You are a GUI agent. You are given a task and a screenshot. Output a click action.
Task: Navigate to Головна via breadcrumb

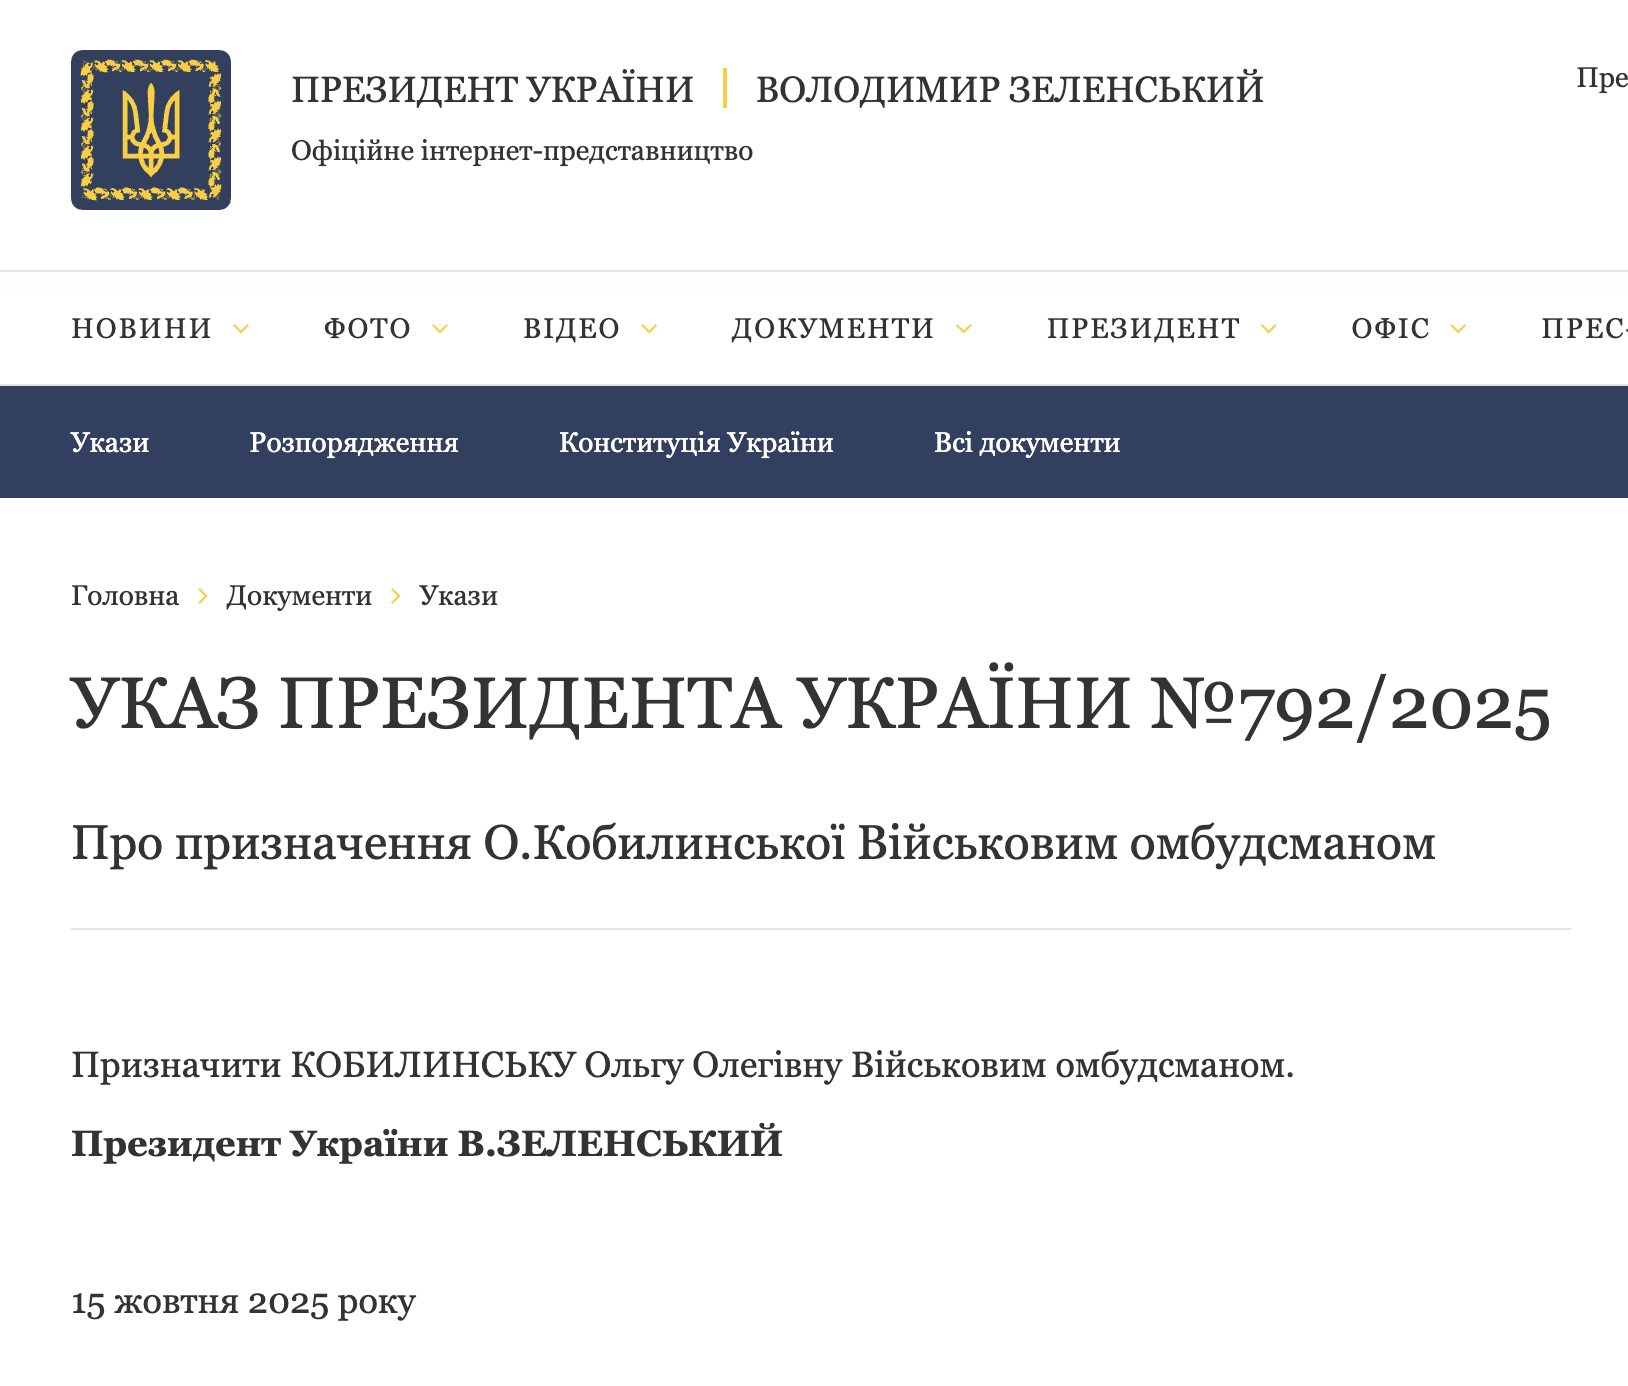point(124,595)
